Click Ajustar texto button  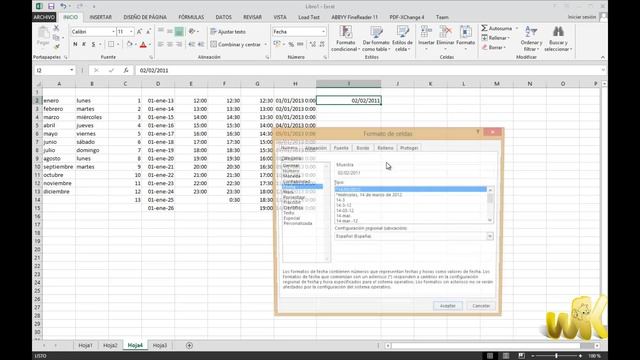(228, 31)
